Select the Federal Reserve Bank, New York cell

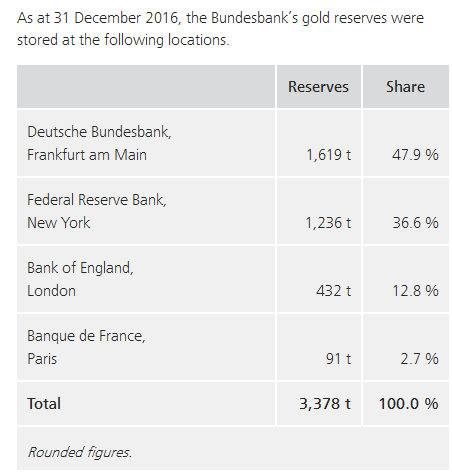click(x=146, y=211)
